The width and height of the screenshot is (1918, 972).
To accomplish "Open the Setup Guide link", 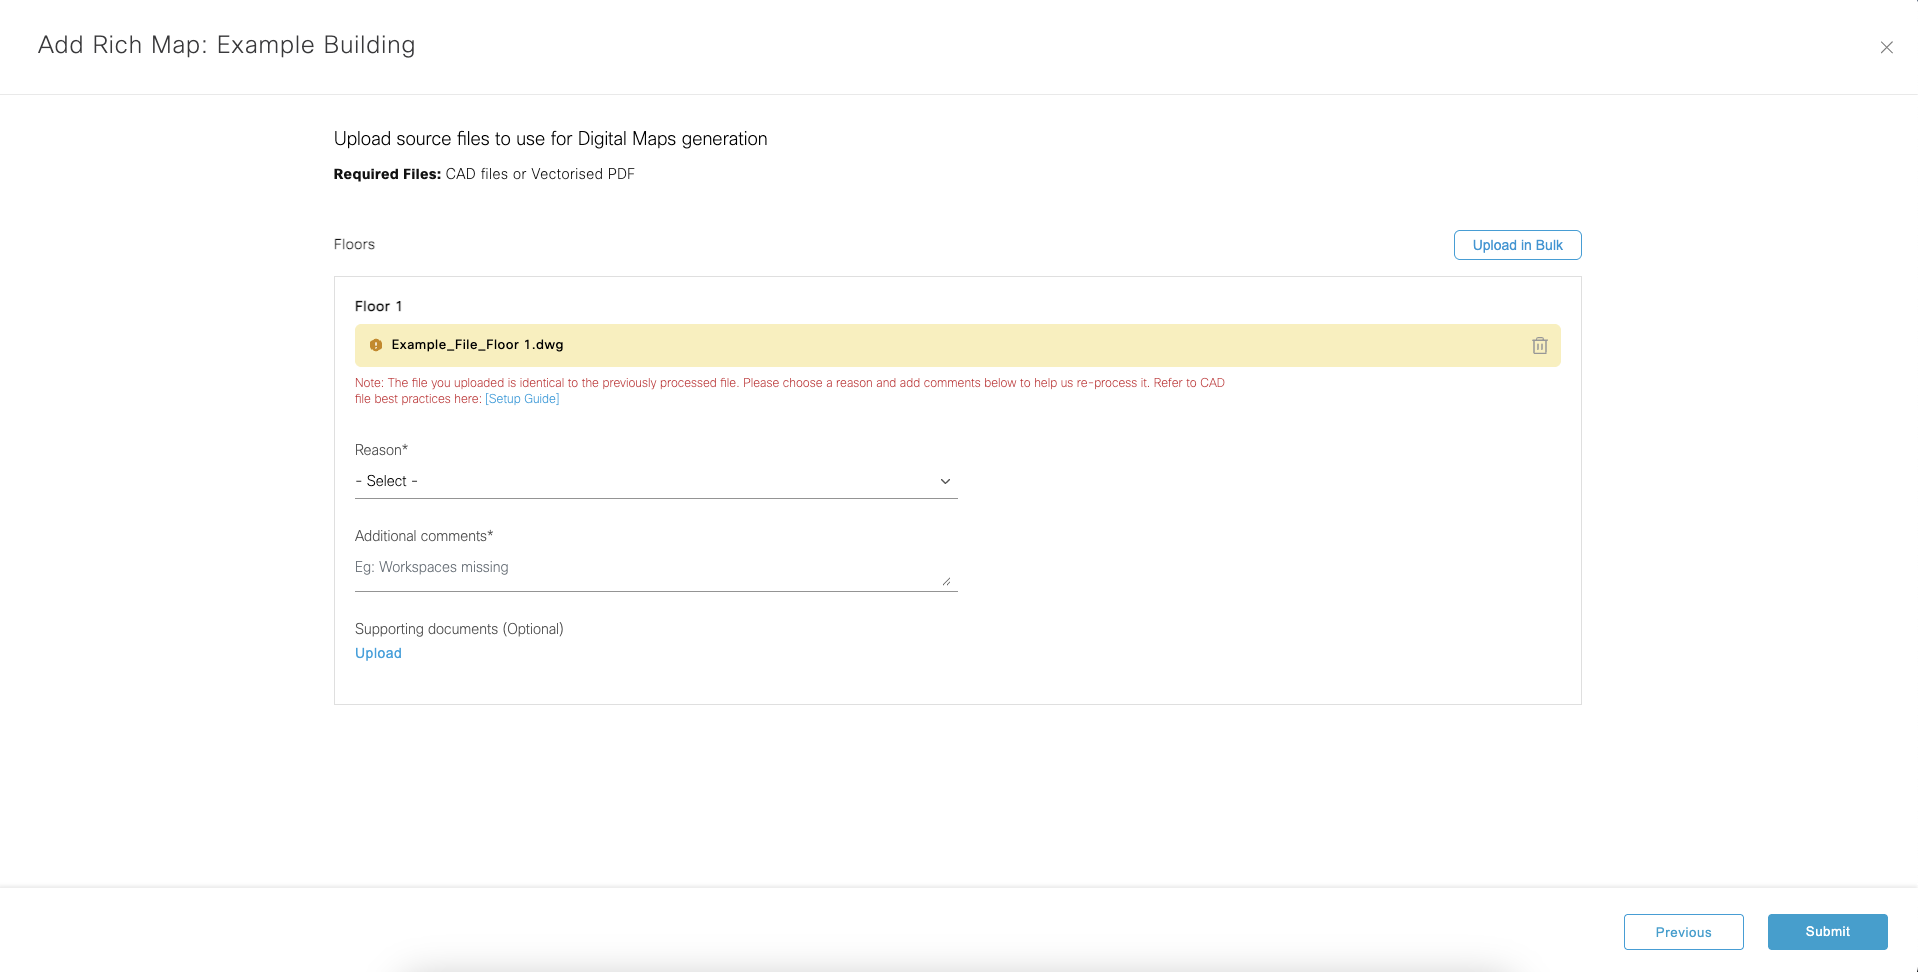I will 522,399.
